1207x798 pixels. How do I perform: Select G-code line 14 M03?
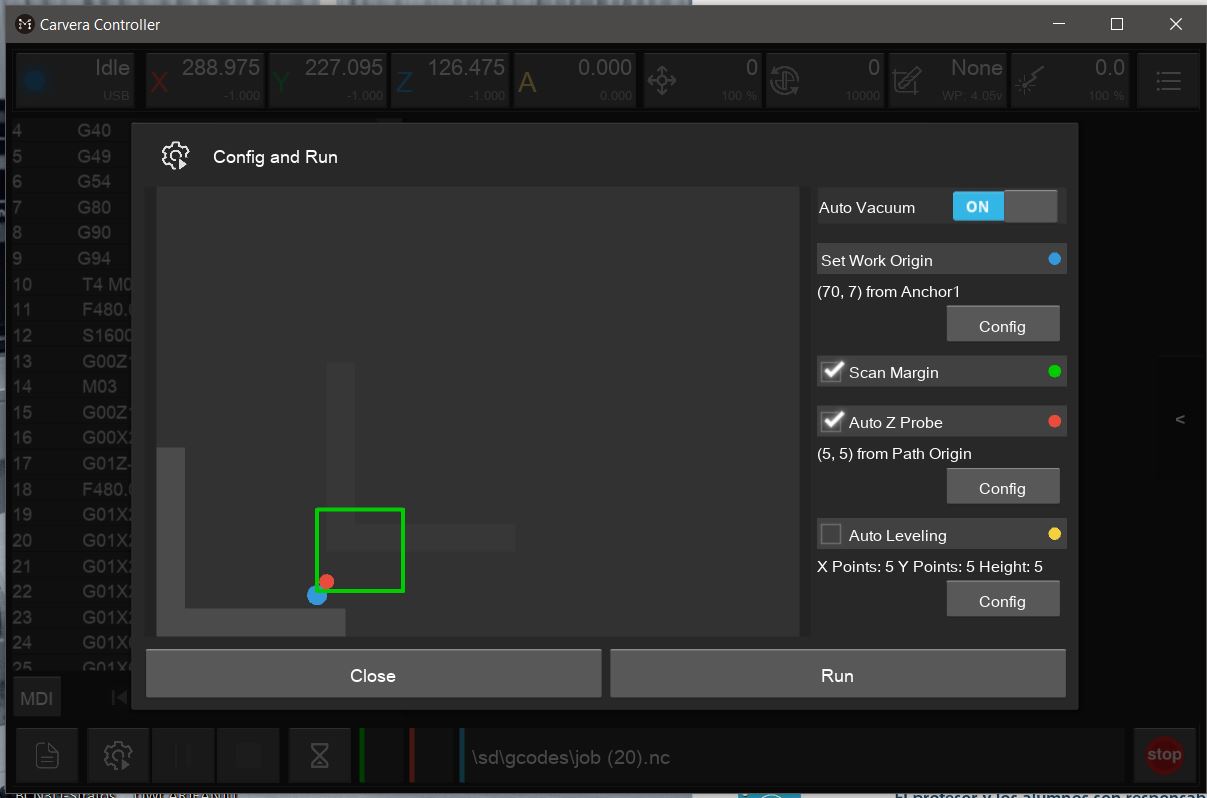pos(70,386)
